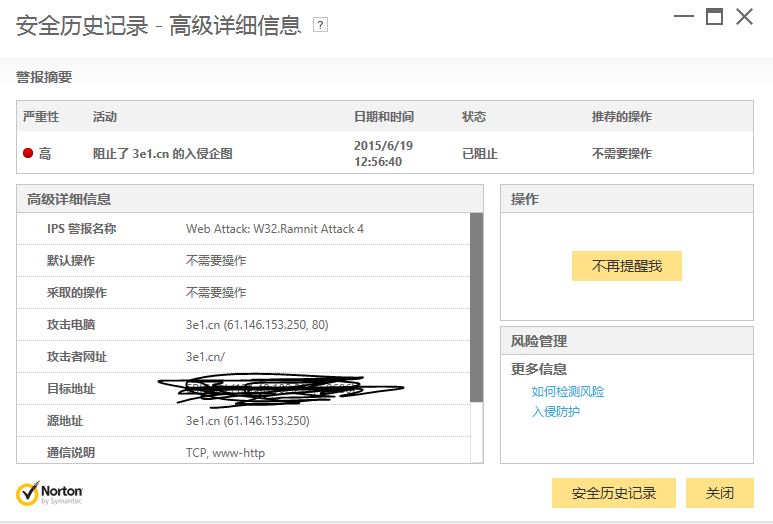Click the date 2015/6/19 12:56:40

tap(384, 153)
